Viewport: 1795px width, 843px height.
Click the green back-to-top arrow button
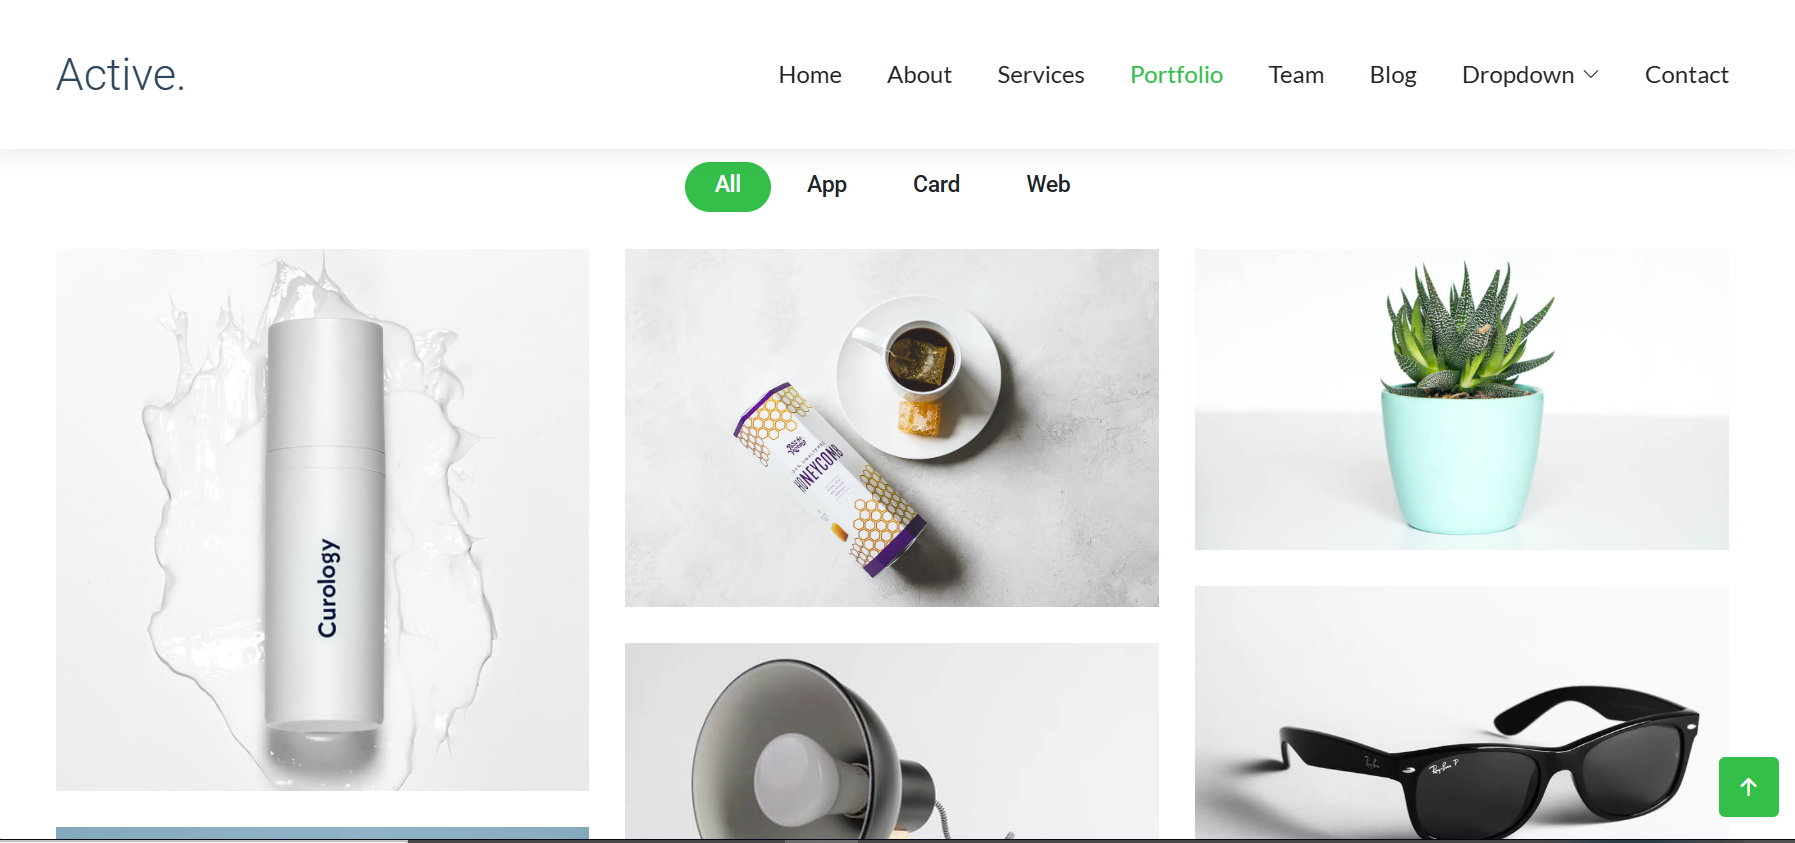[x=1748, y=787]
